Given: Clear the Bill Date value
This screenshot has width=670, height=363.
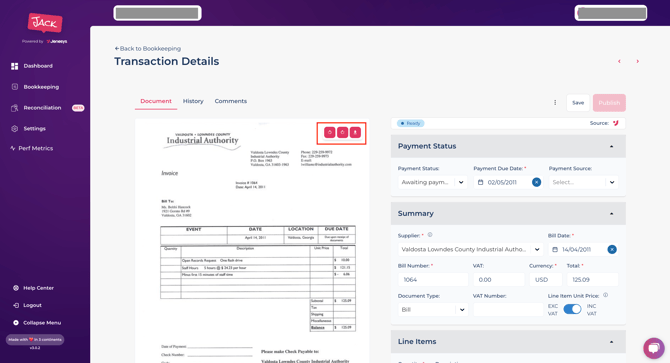Looking at the screenshot, I should 612,249.
